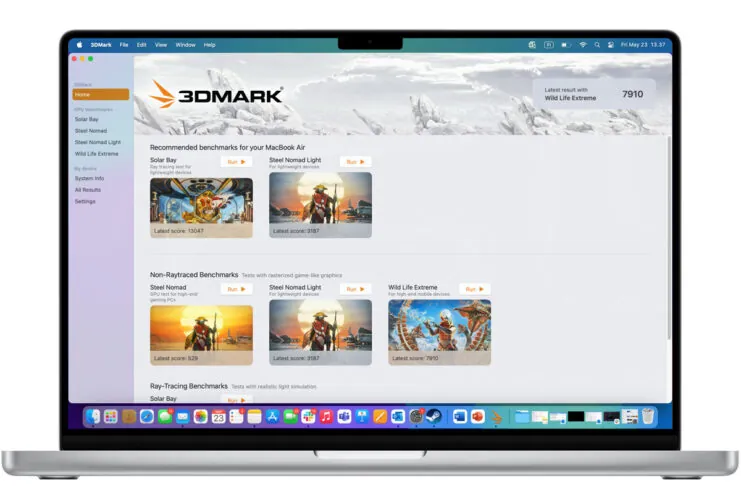Open the Trash in the Dock
741x486 pixels.
click(x=648, y=417)
